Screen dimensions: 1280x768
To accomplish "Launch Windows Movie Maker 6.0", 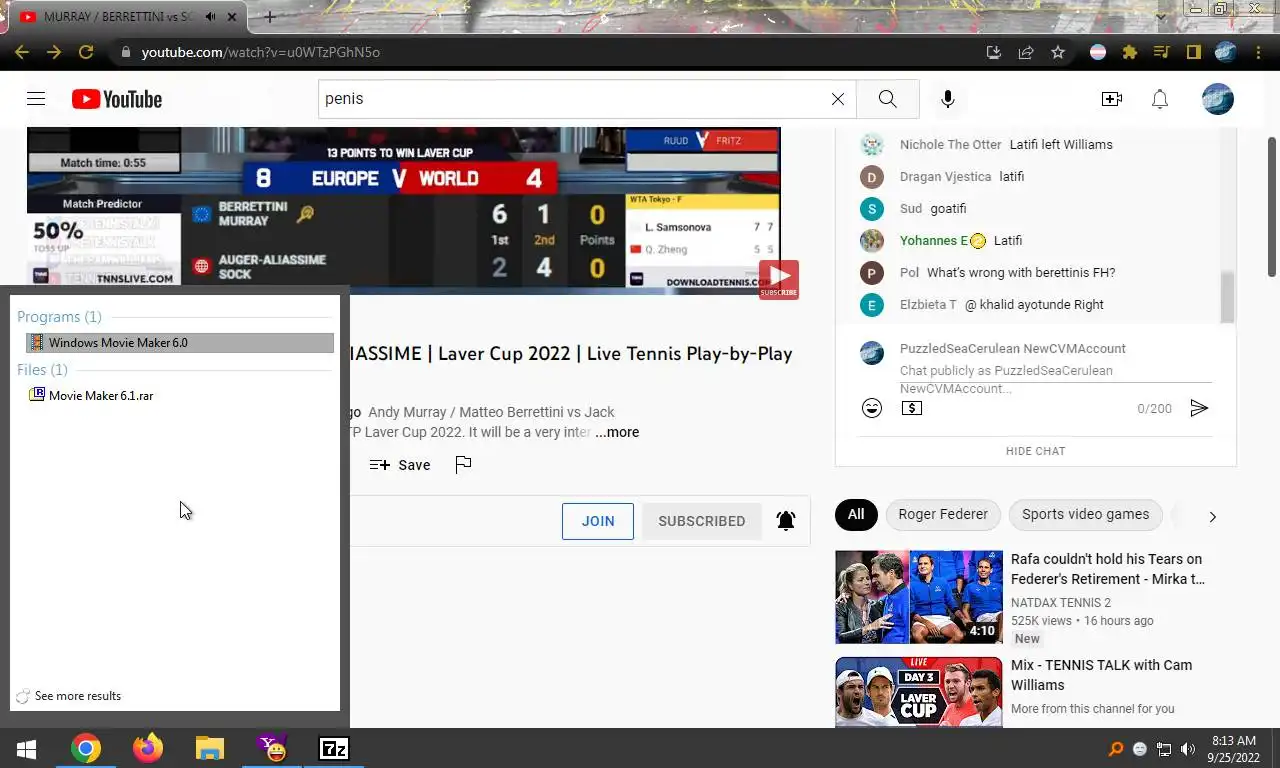I will click(x=180, y=342).
